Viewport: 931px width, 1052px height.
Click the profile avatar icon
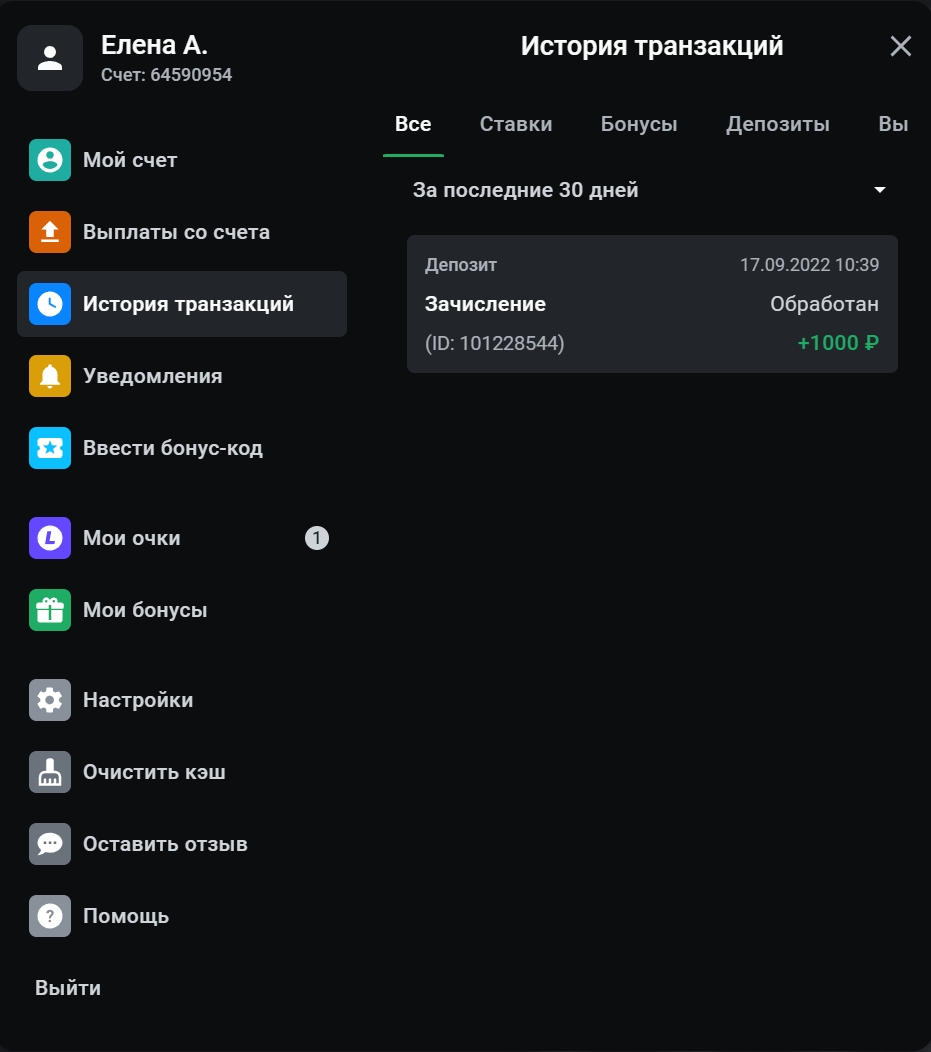(50, 58)
